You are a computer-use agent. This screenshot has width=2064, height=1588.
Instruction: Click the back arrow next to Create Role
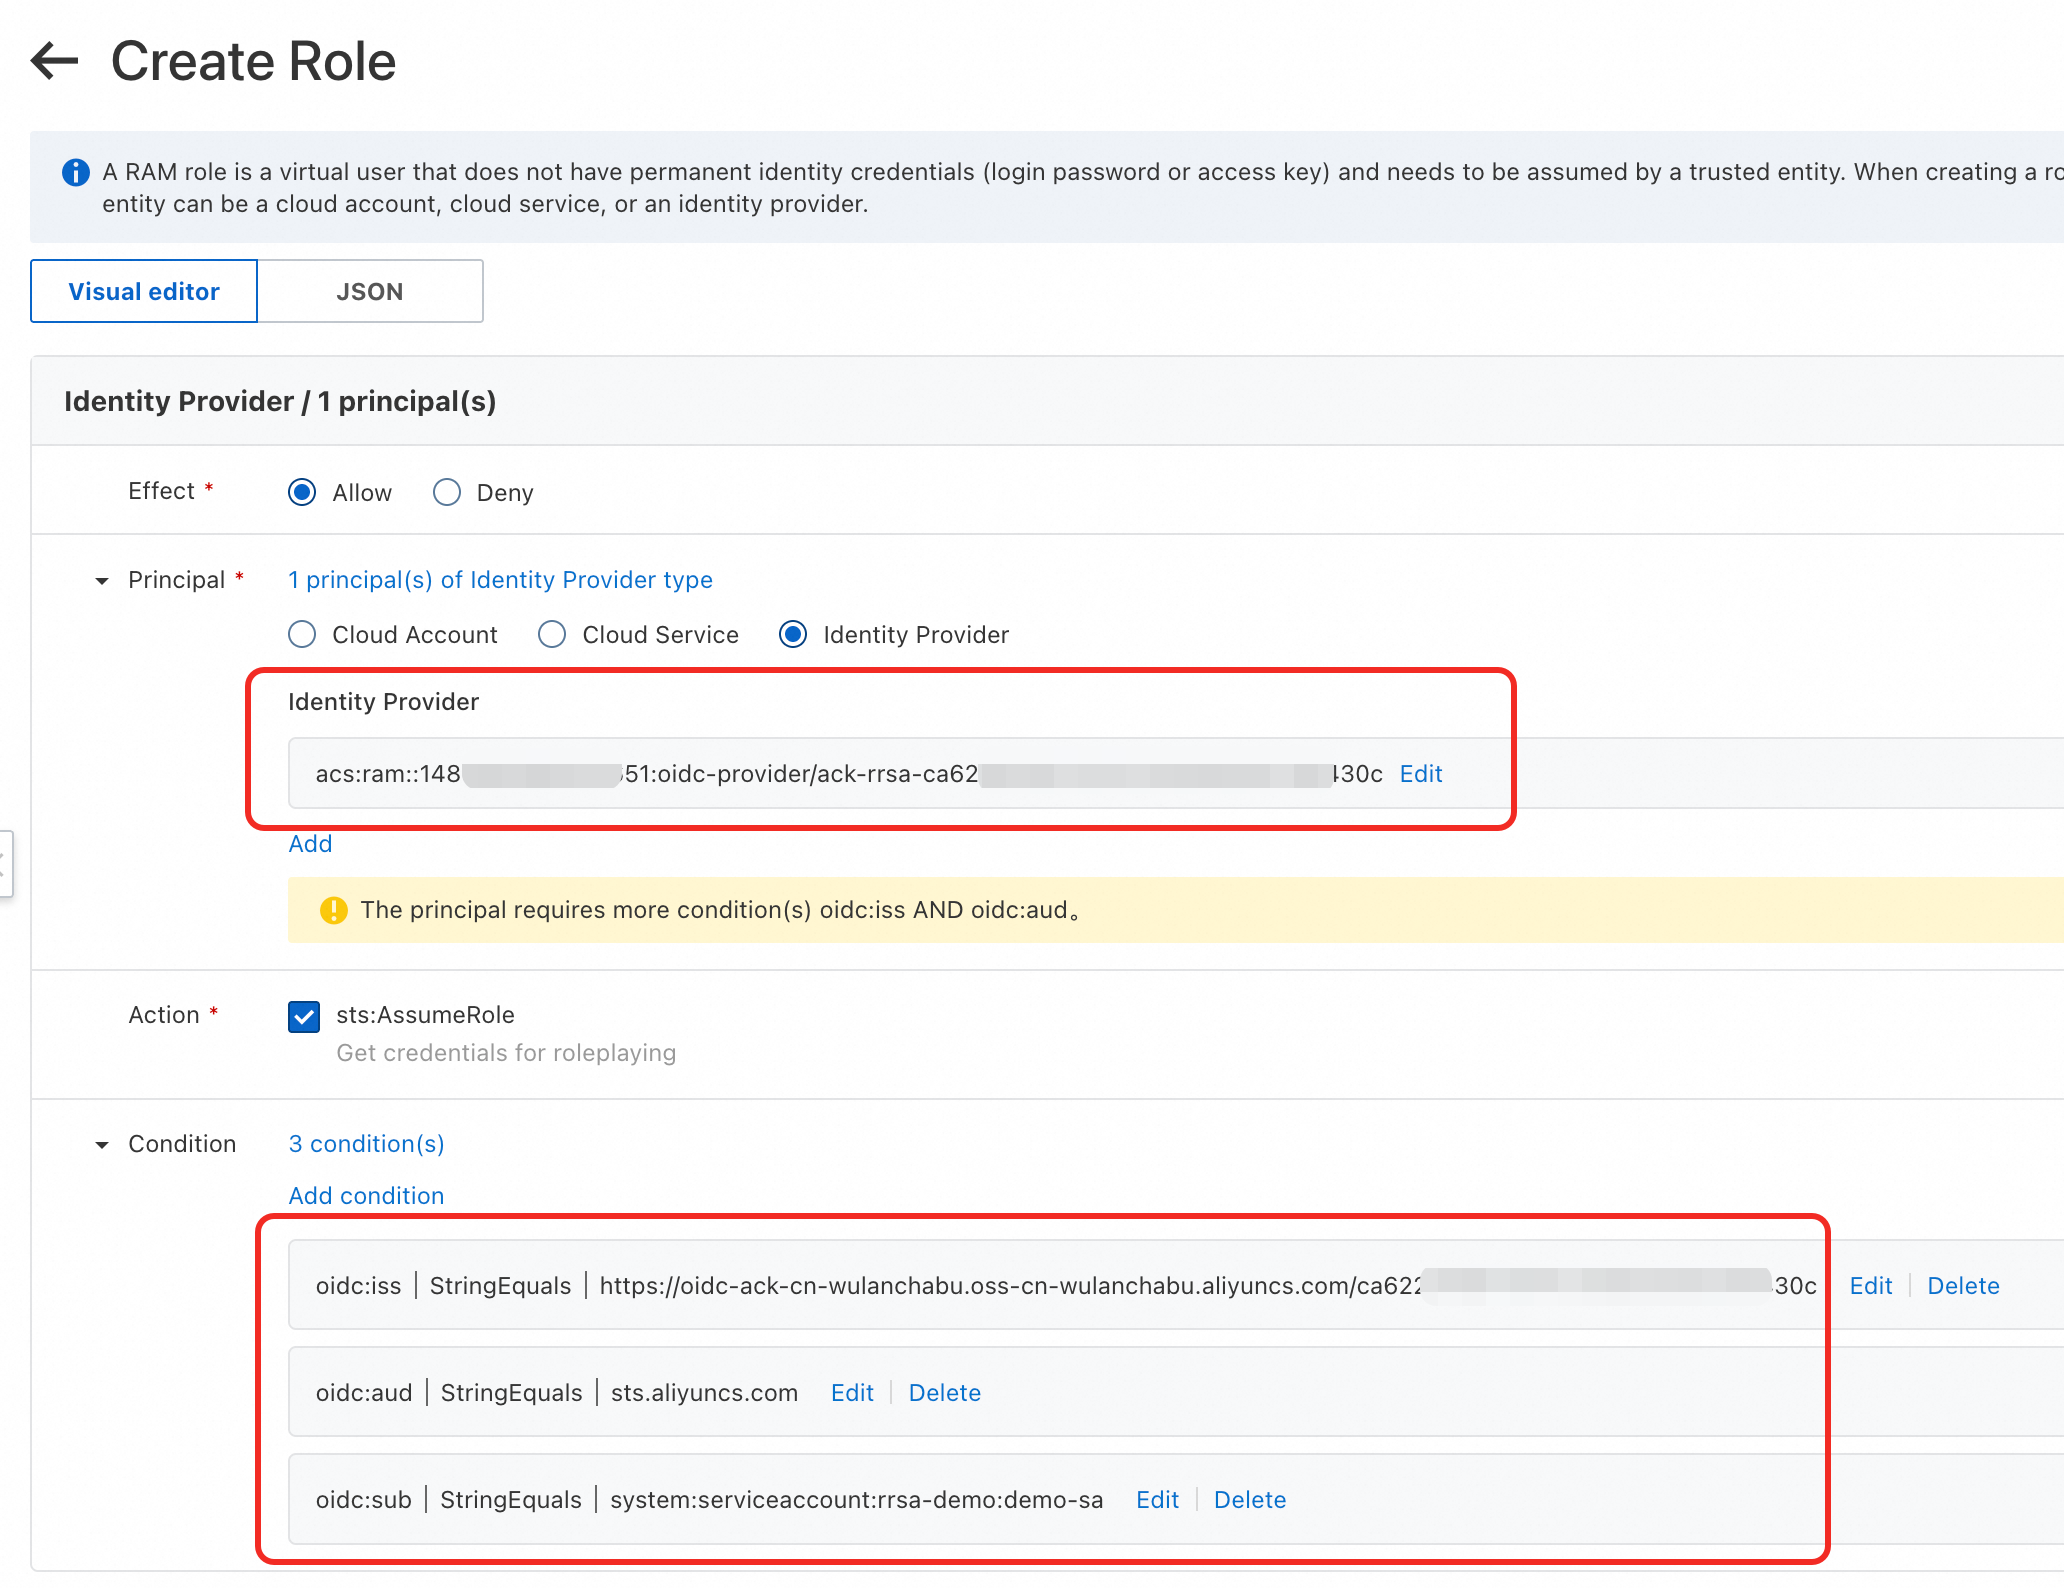tap(55, 61)
